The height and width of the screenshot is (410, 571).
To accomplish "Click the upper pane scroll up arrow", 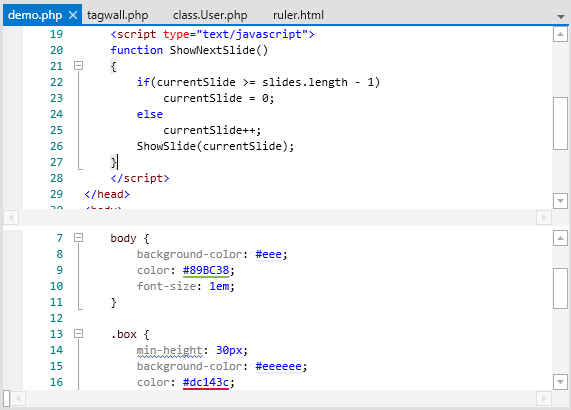I will tap(560, 35).
